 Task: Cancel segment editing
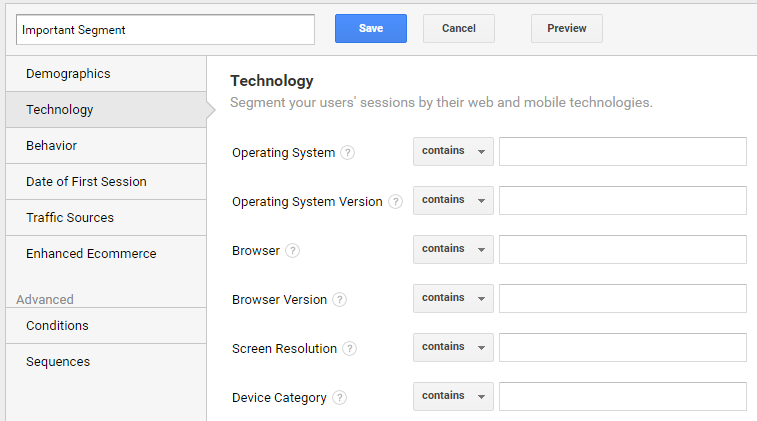click(459, 28)
